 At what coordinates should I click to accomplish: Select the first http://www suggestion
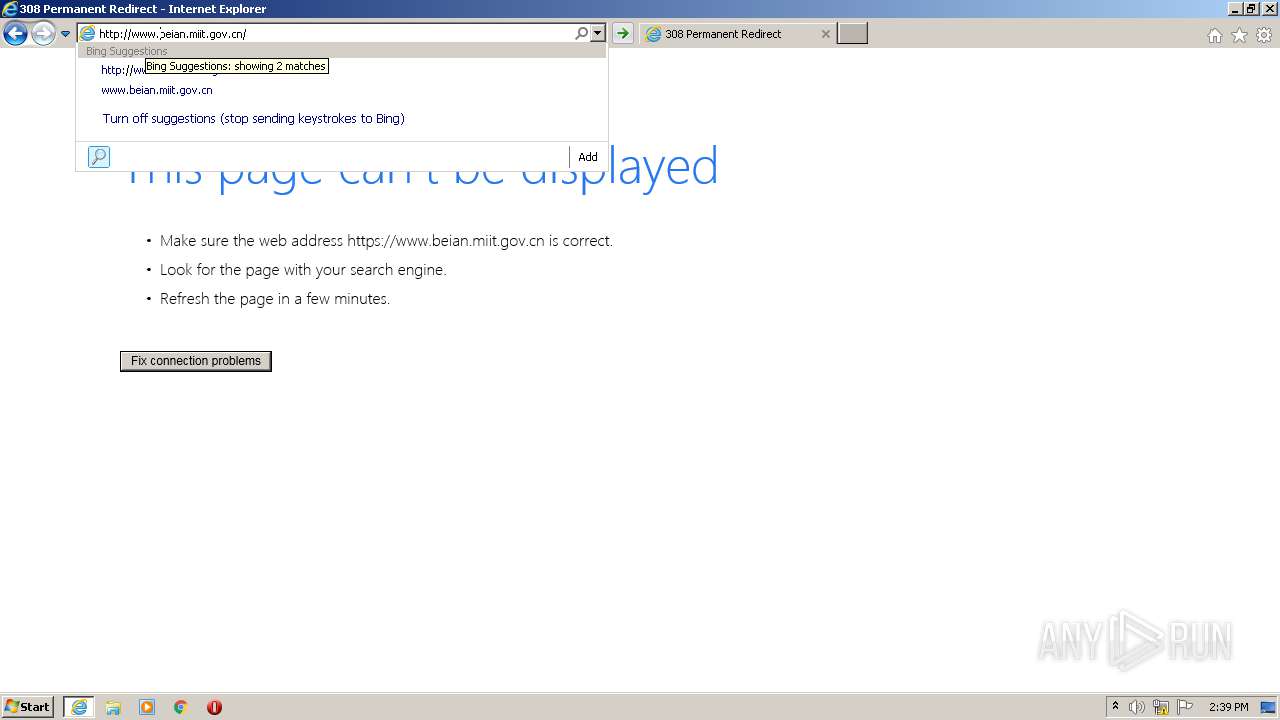tap(342, 70)
